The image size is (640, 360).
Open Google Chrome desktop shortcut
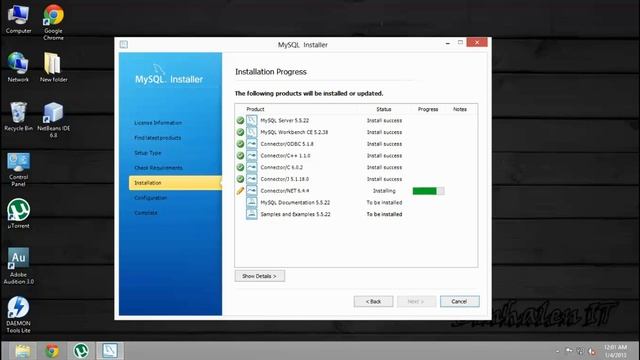pos(53,22)
